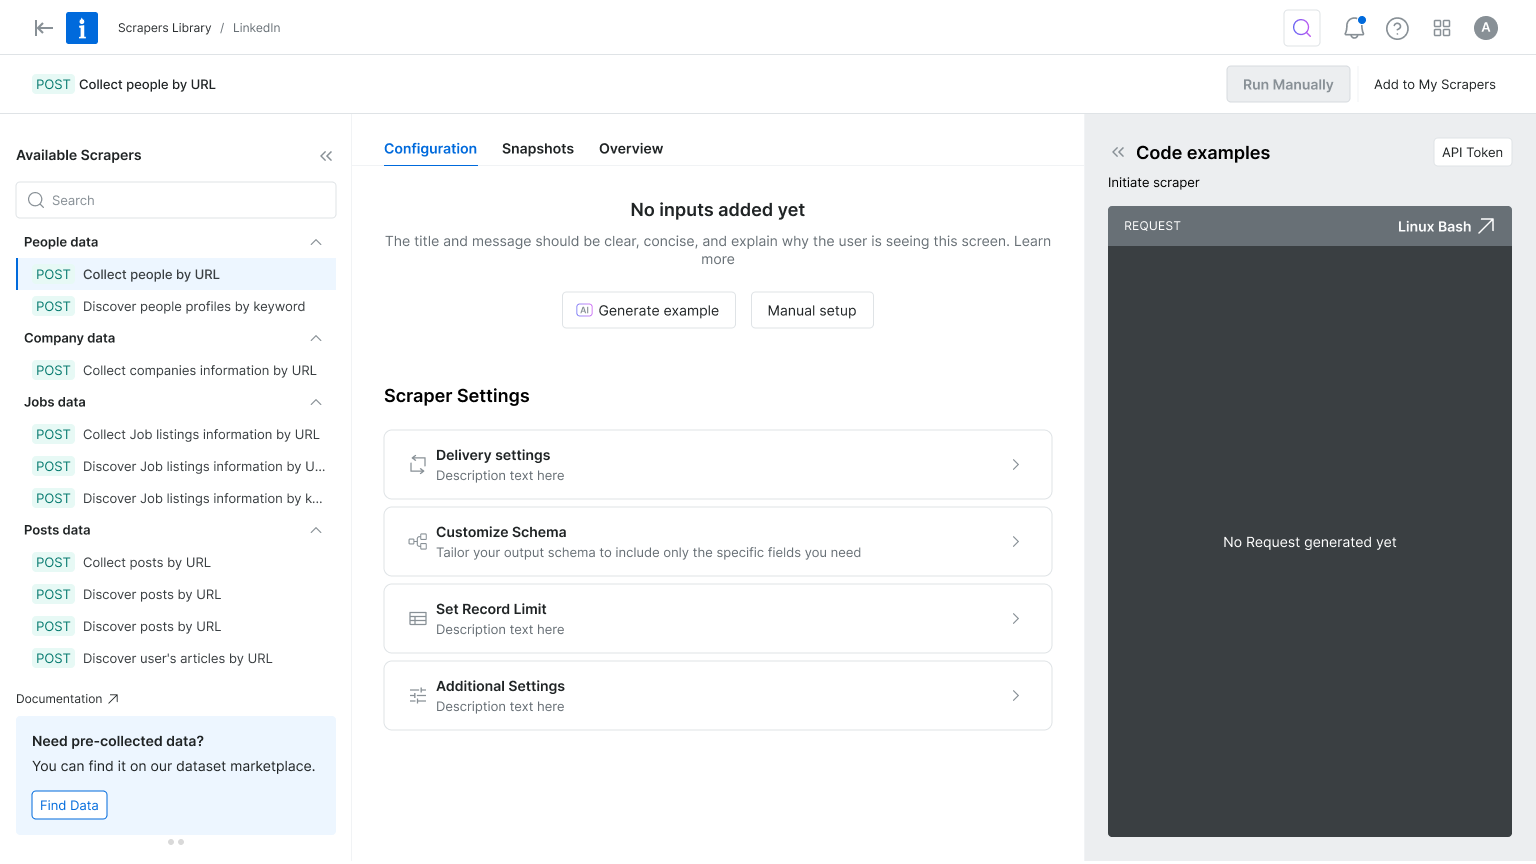
Task: Open the user avatar menu
Action: pos(1485,28)
